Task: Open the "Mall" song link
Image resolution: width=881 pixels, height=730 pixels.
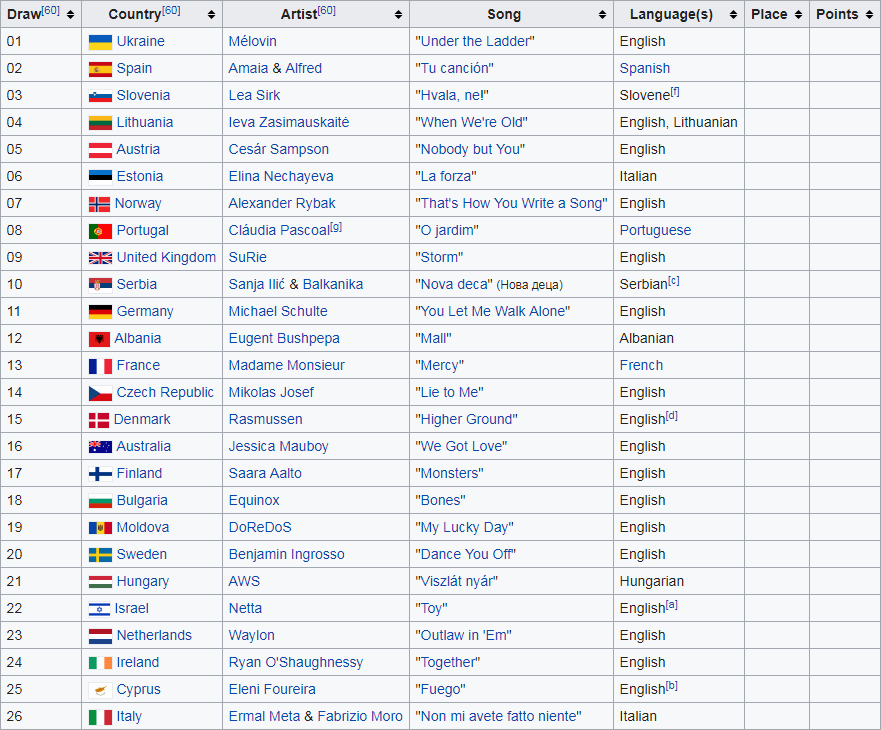Action: click(x=434, y=338)
